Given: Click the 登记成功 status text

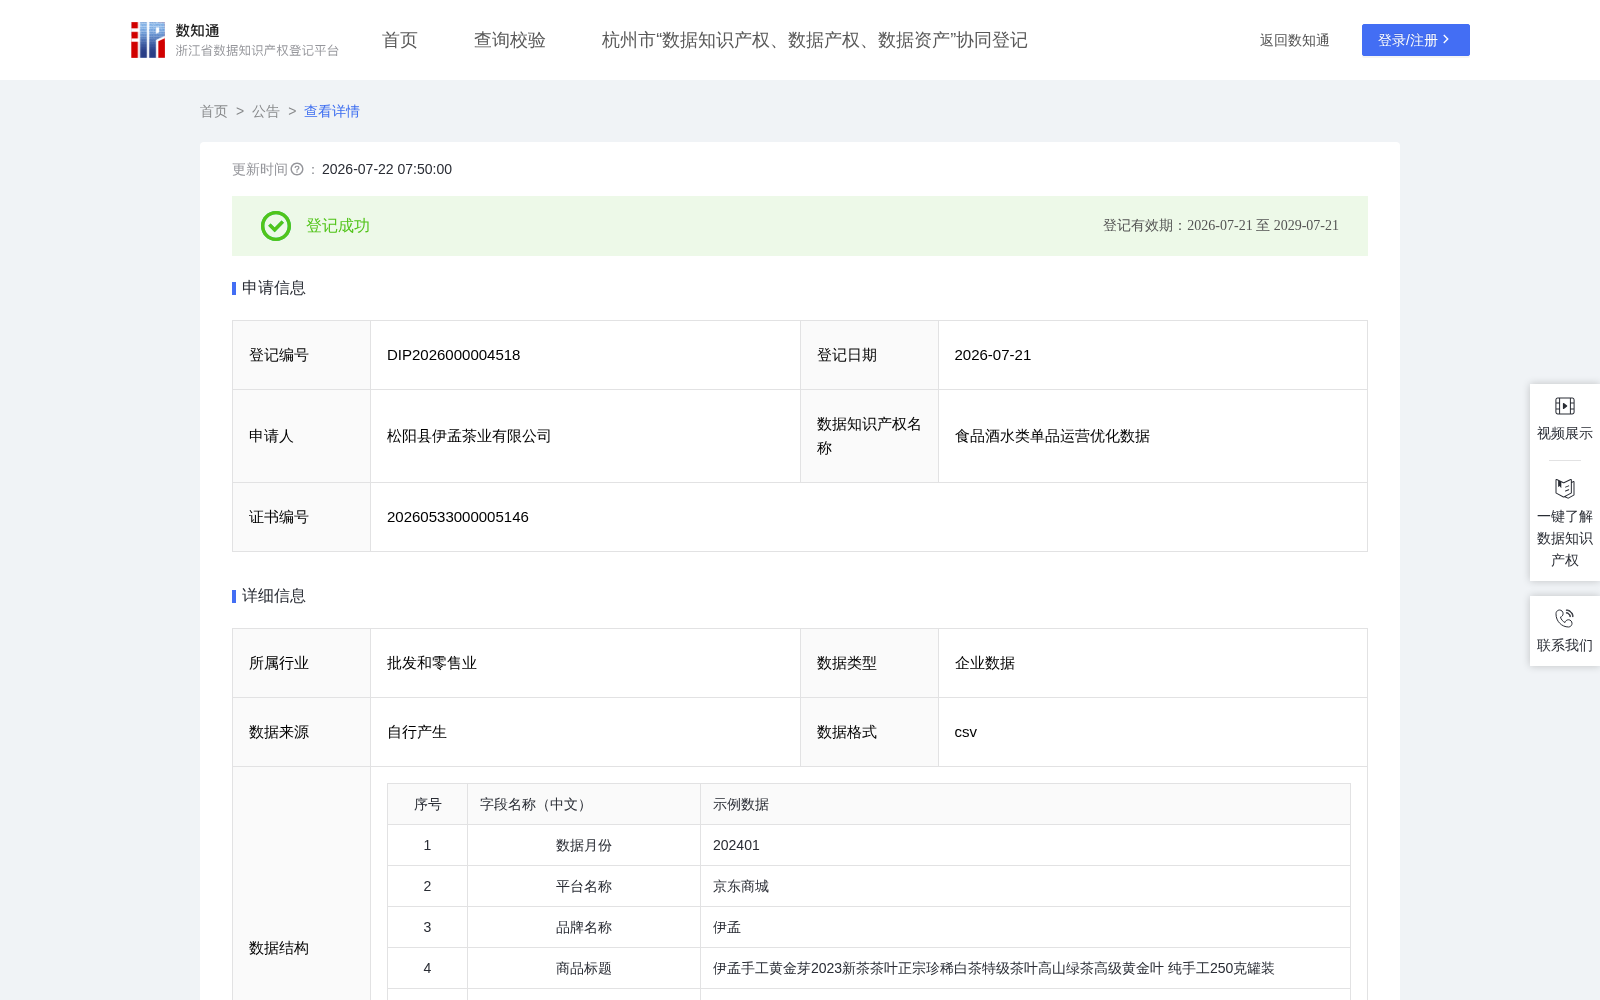Looking at the screenshot, I should (x=338, y=226).
